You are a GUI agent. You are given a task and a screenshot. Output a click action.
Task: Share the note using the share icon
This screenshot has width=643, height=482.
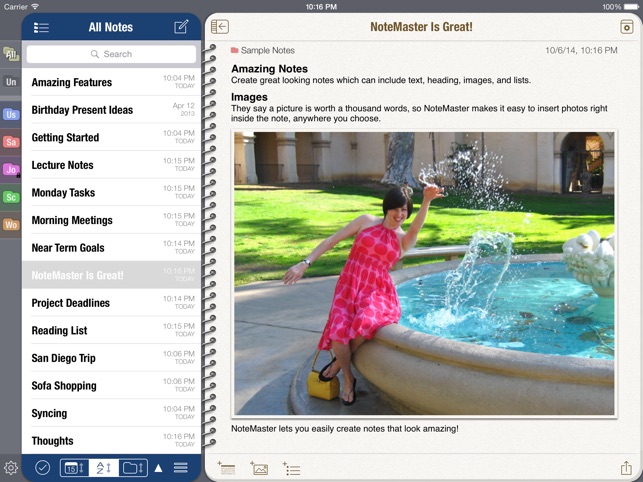tap(626, 468)
